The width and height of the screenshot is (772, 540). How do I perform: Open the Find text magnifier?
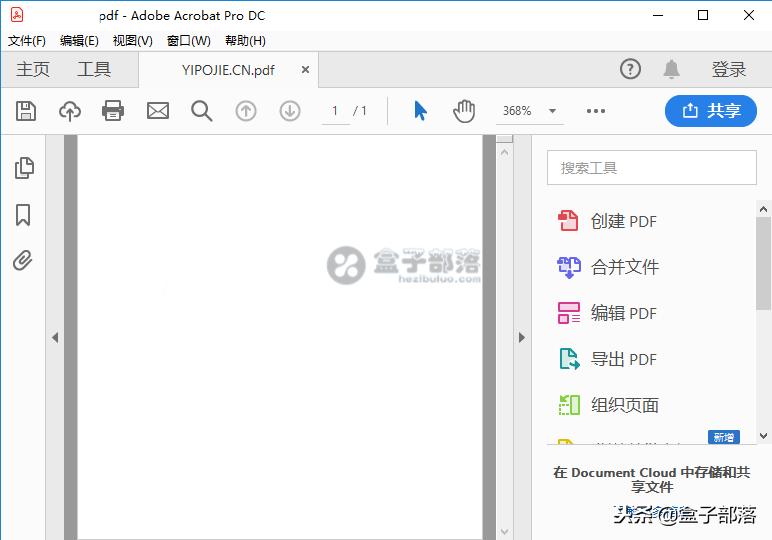(201, 111)
